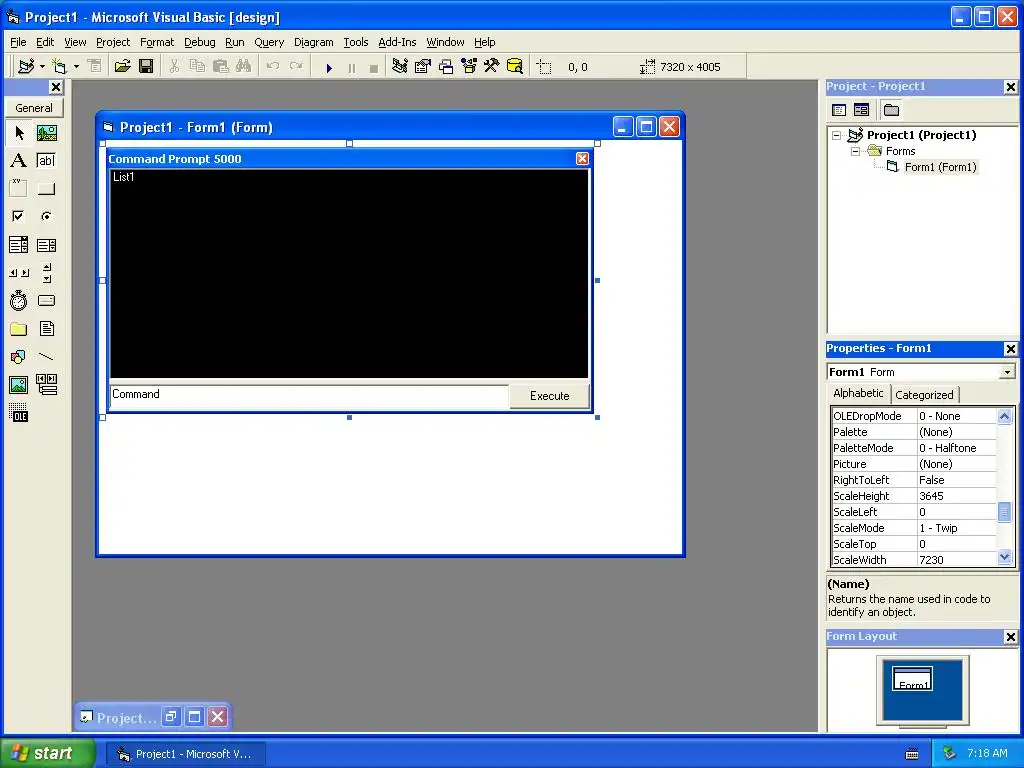This screenshot has height=768, width=1024.
Task: Open the File menu
Action: coord(18,42)
